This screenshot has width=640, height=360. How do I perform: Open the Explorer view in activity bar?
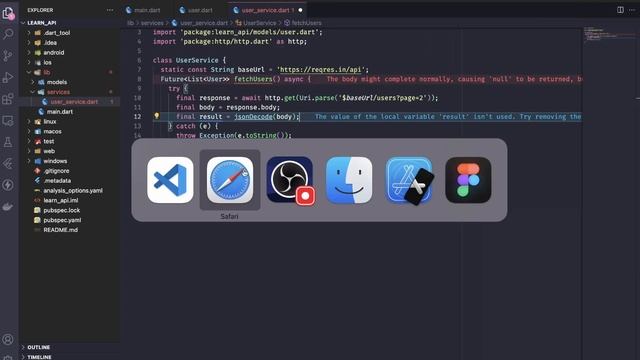click(8, 13)
